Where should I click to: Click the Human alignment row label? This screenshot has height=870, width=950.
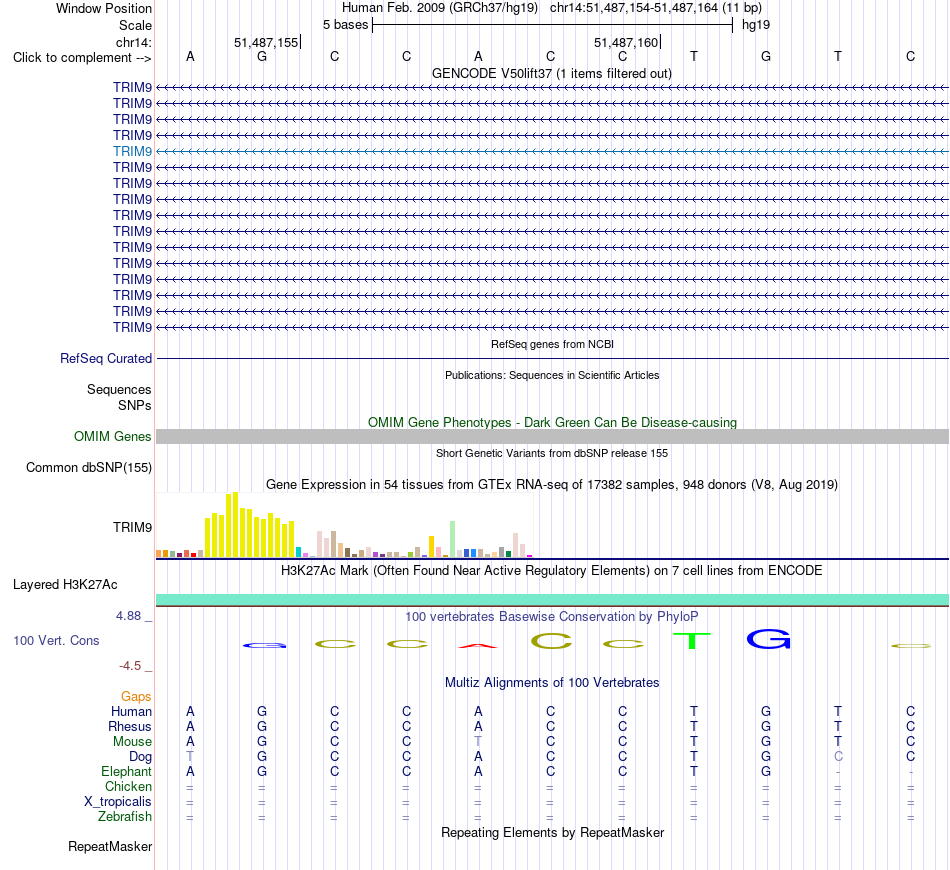click(131, 712)
